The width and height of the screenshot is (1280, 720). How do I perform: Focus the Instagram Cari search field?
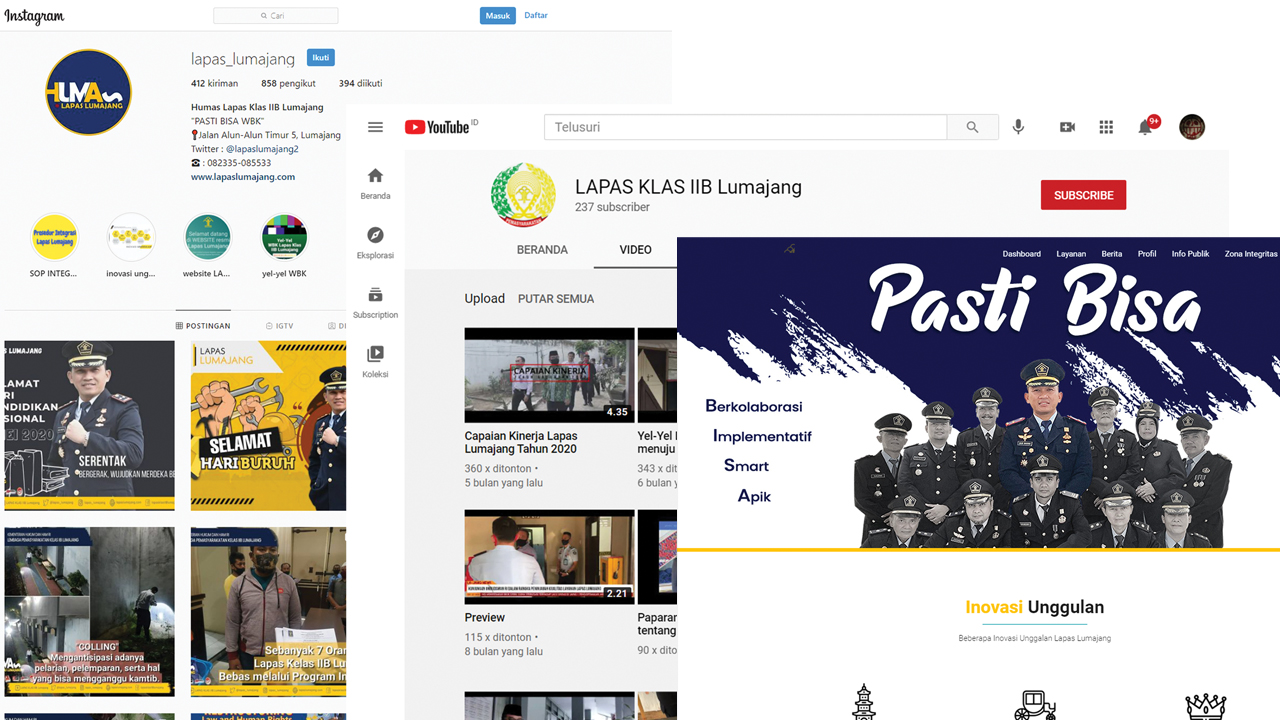(x=275, y=16)
